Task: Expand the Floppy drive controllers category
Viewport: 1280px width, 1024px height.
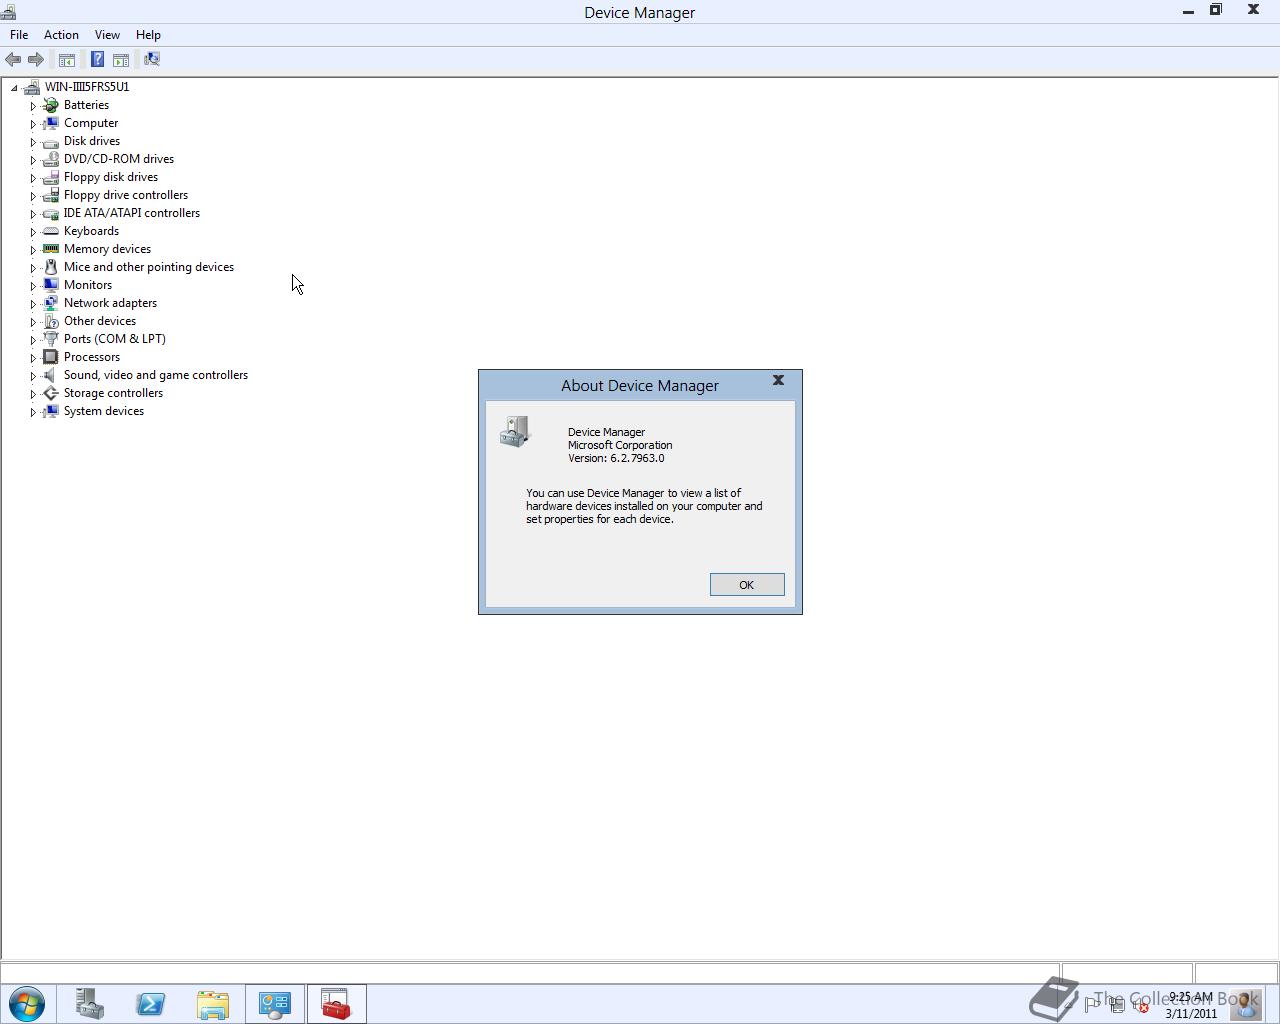Action: (33, 195)
